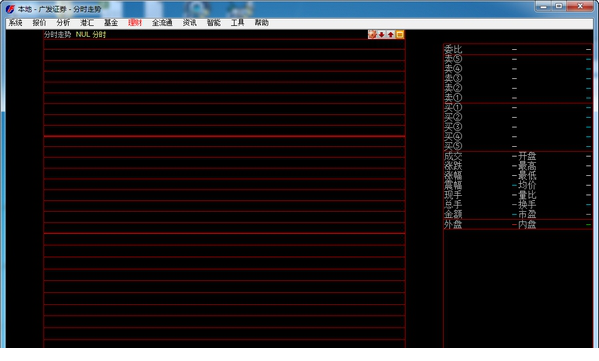Click the 换手 label
This screenshot has width=599, height=361.
click(527, 205)
